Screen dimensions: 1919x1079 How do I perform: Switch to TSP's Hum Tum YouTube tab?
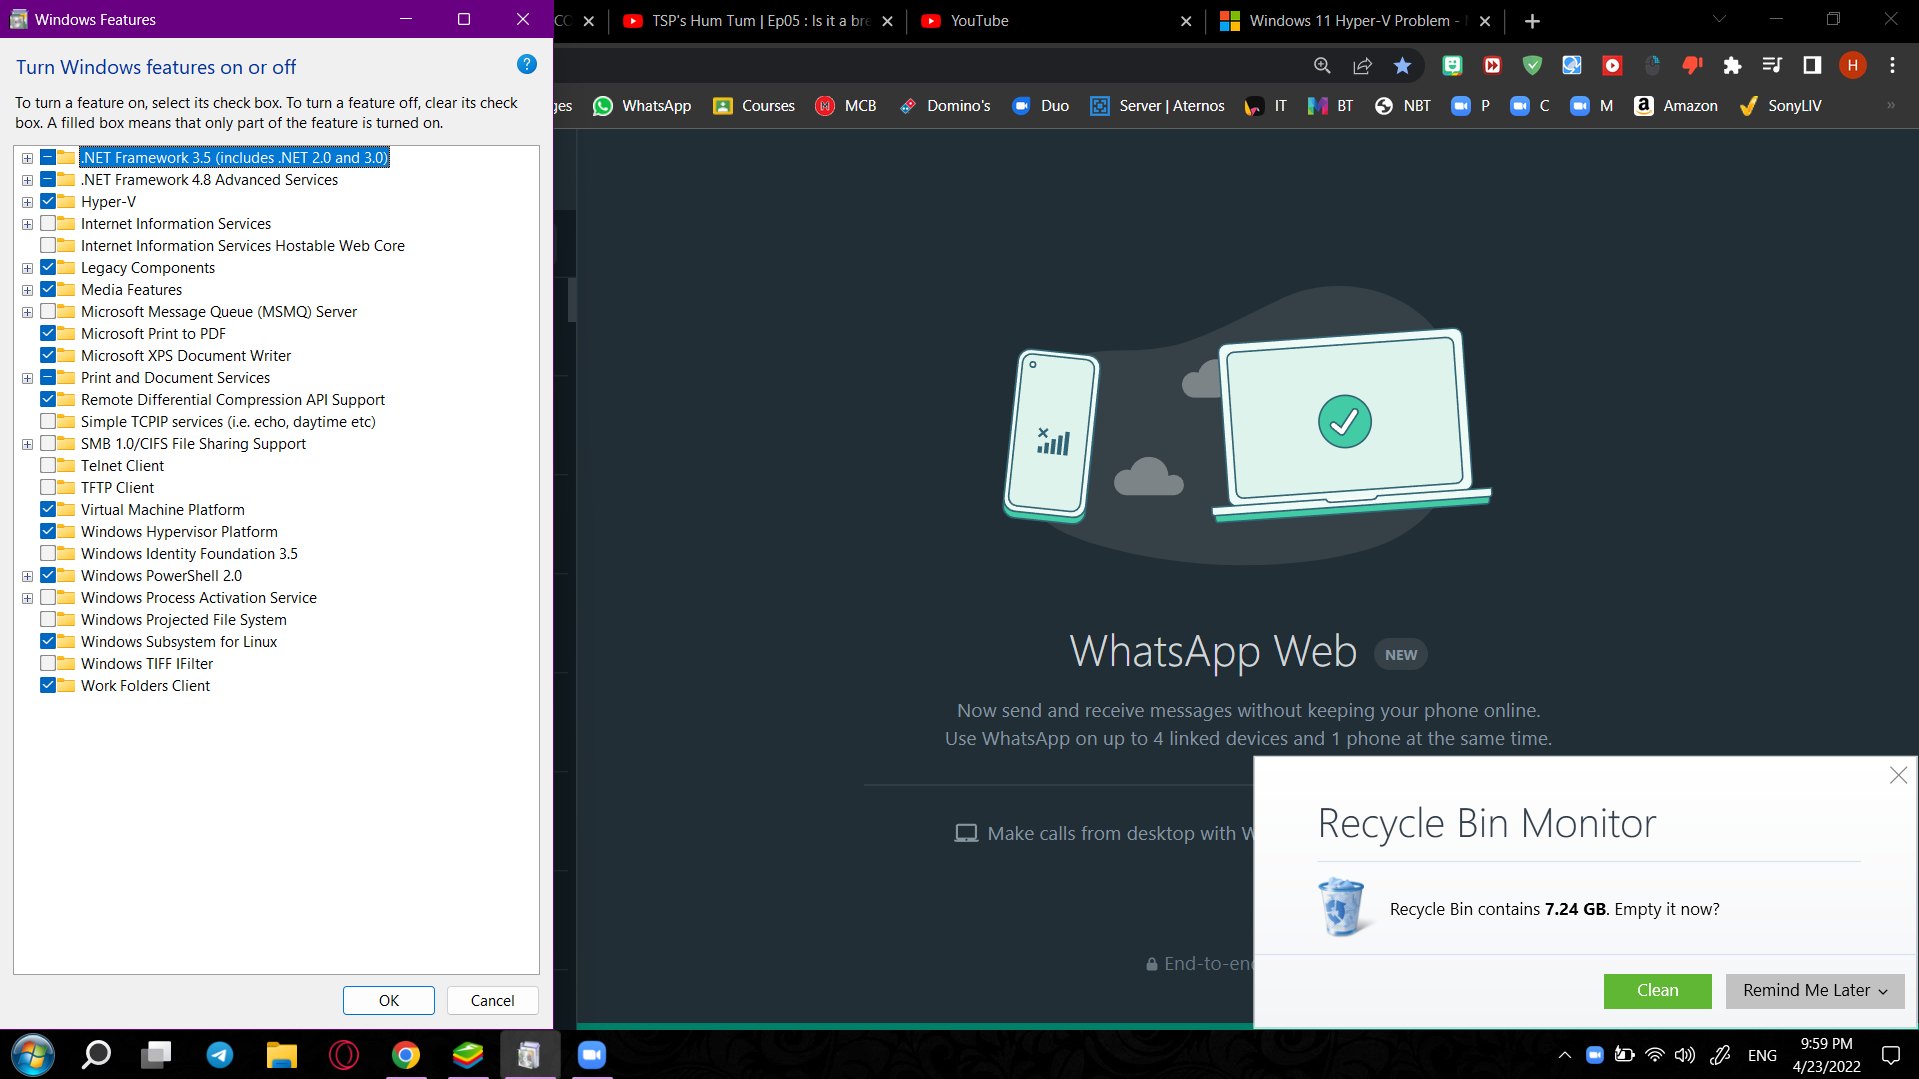757,21
